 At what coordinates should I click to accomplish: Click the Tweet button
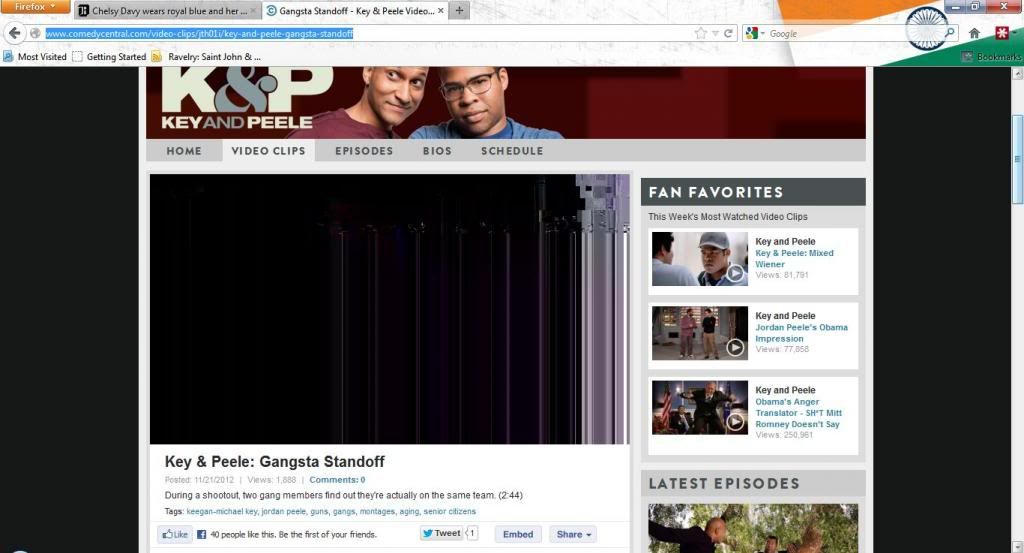pos(441,533)
